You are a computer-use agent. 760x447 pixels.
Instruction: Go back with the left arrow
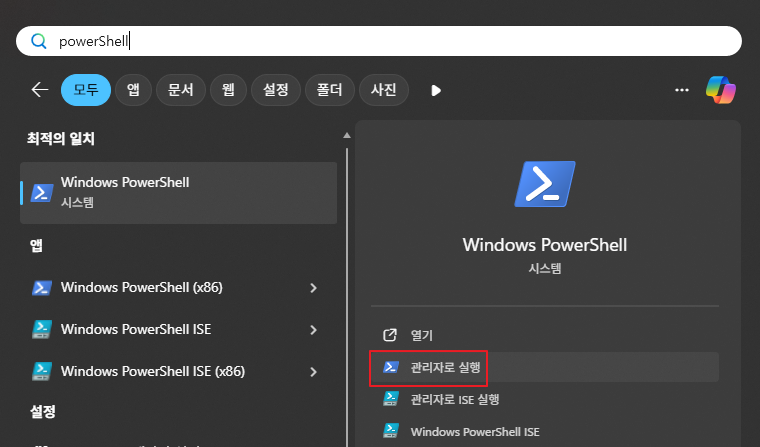tap(40, 90)
